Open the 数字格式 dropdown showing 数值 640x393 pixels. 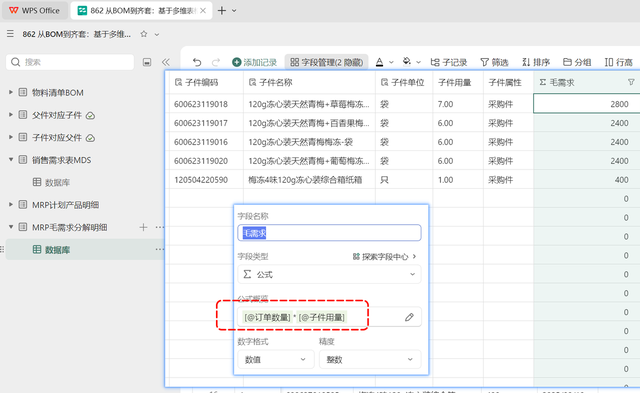tap(276, 360)
